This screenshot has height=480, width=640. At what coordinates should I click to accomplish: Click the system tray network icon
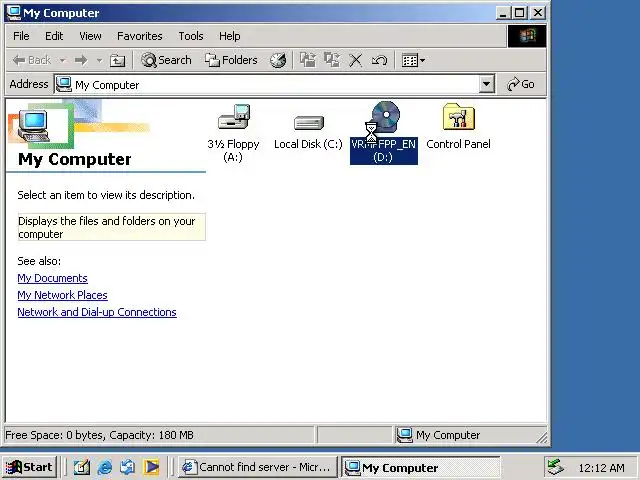(556, 467)
